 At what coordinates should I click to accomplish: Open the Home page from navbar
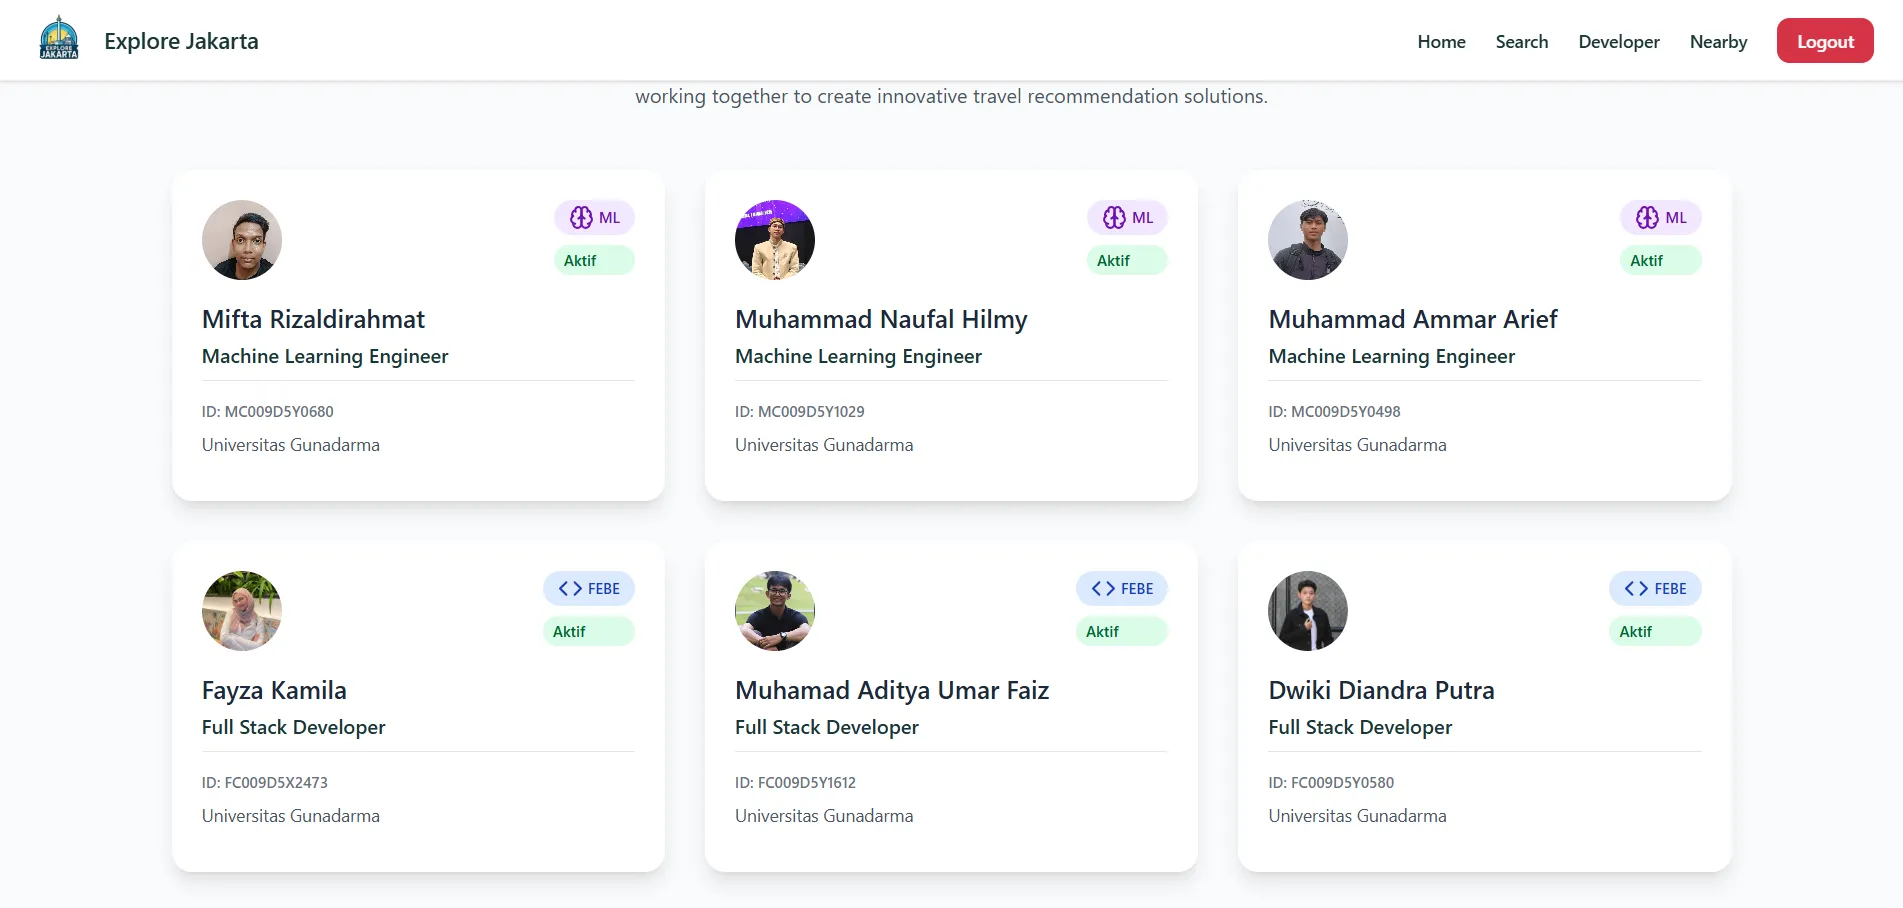pyautogui.click(x=1441, y=42)
